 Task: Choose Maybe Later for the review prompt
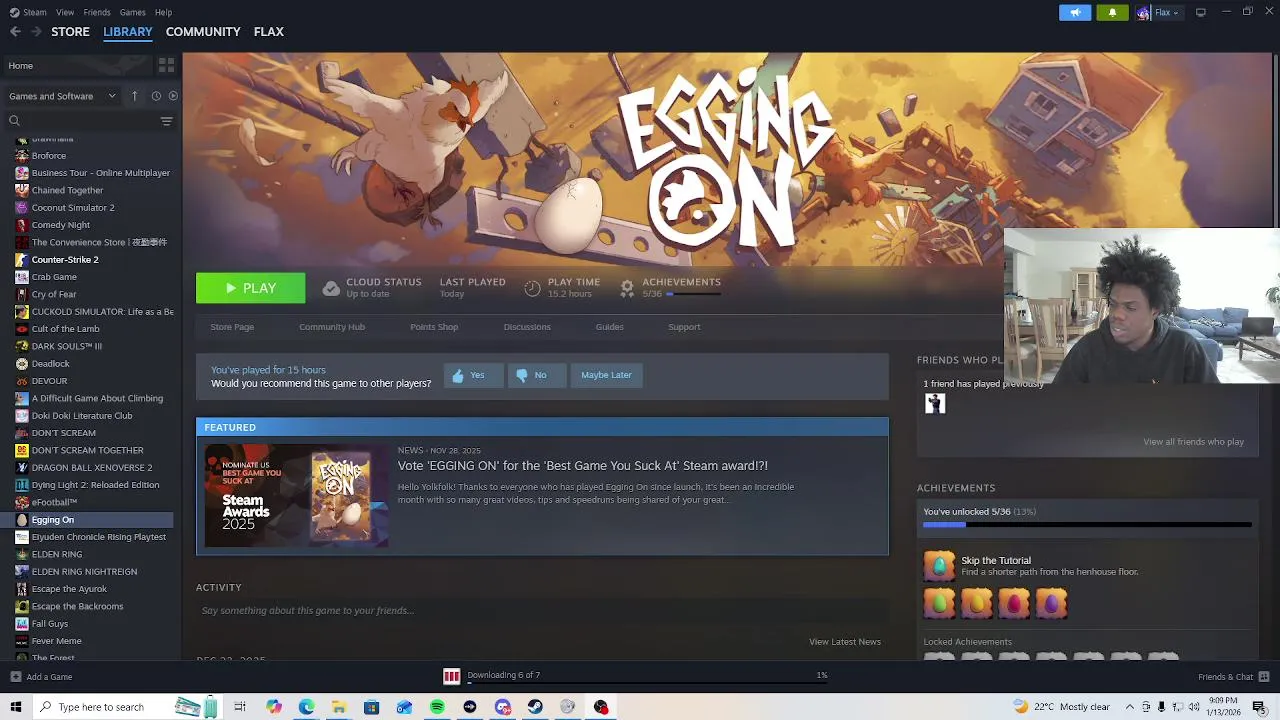point(606,375)
